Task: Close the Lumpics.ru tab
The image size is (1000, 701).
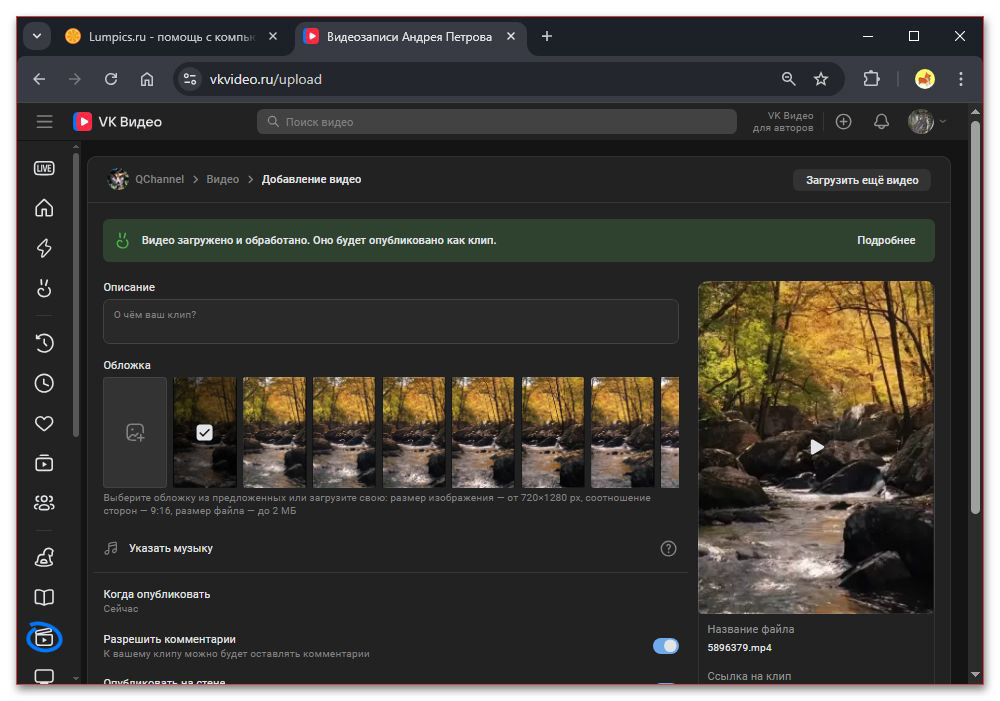Action: [273, 36]
